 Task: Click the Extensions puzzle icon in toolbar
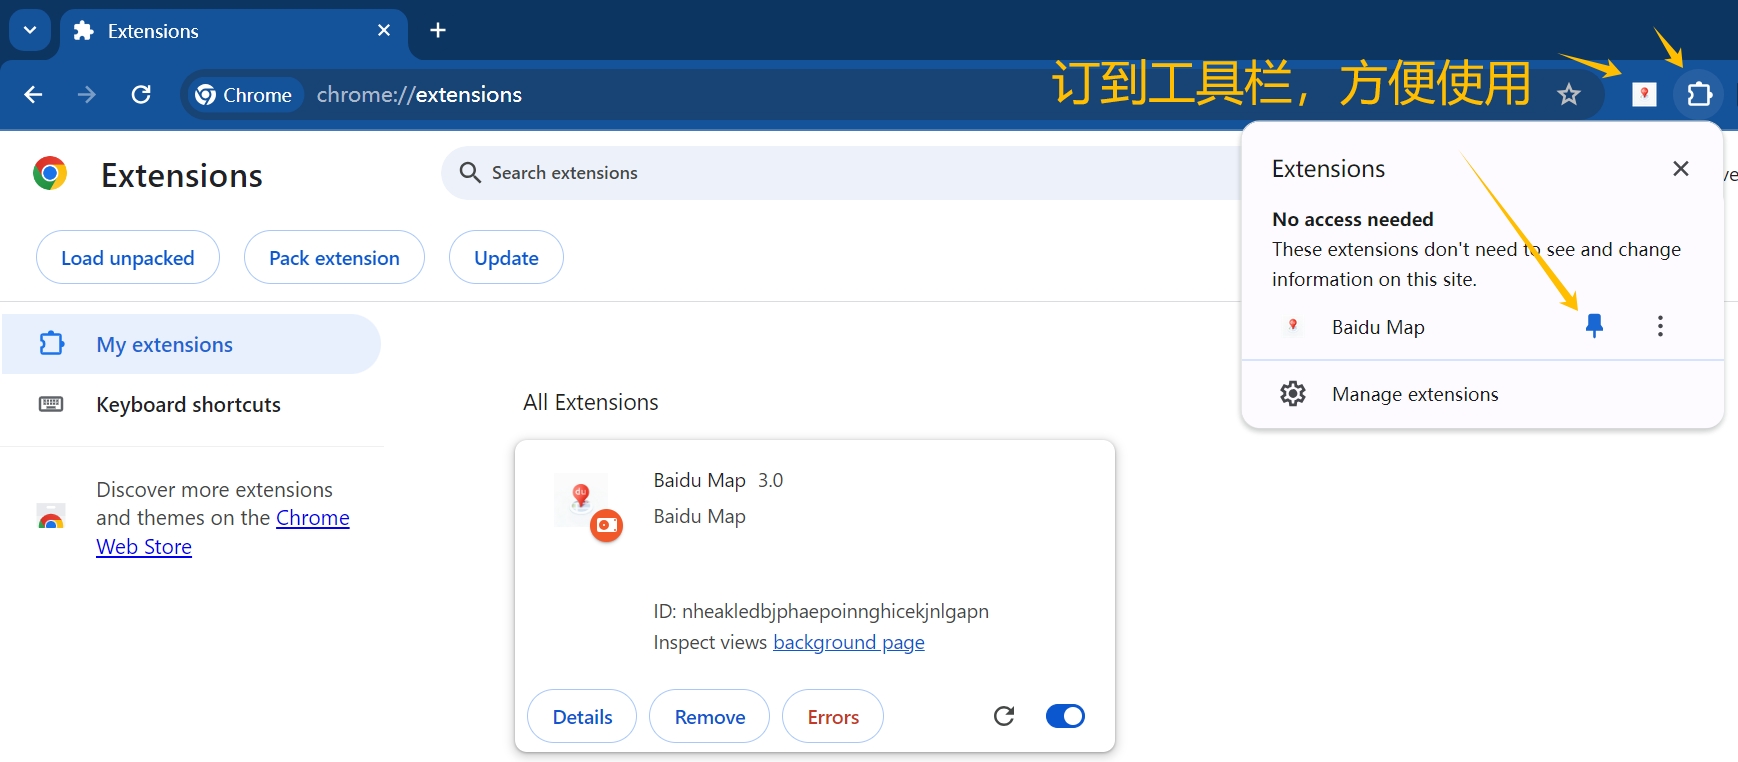click(x=1699, y=95)
